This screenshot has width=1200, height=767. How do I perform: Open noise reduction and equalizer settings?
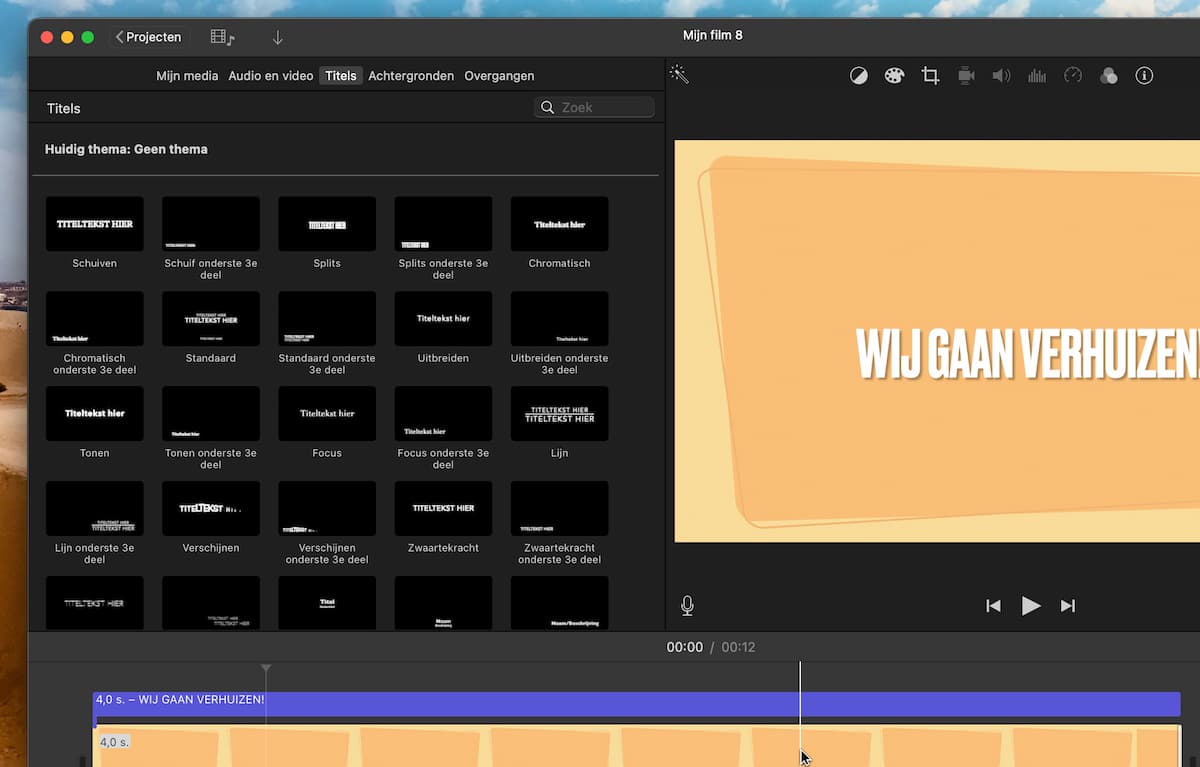click(1037, 76)
